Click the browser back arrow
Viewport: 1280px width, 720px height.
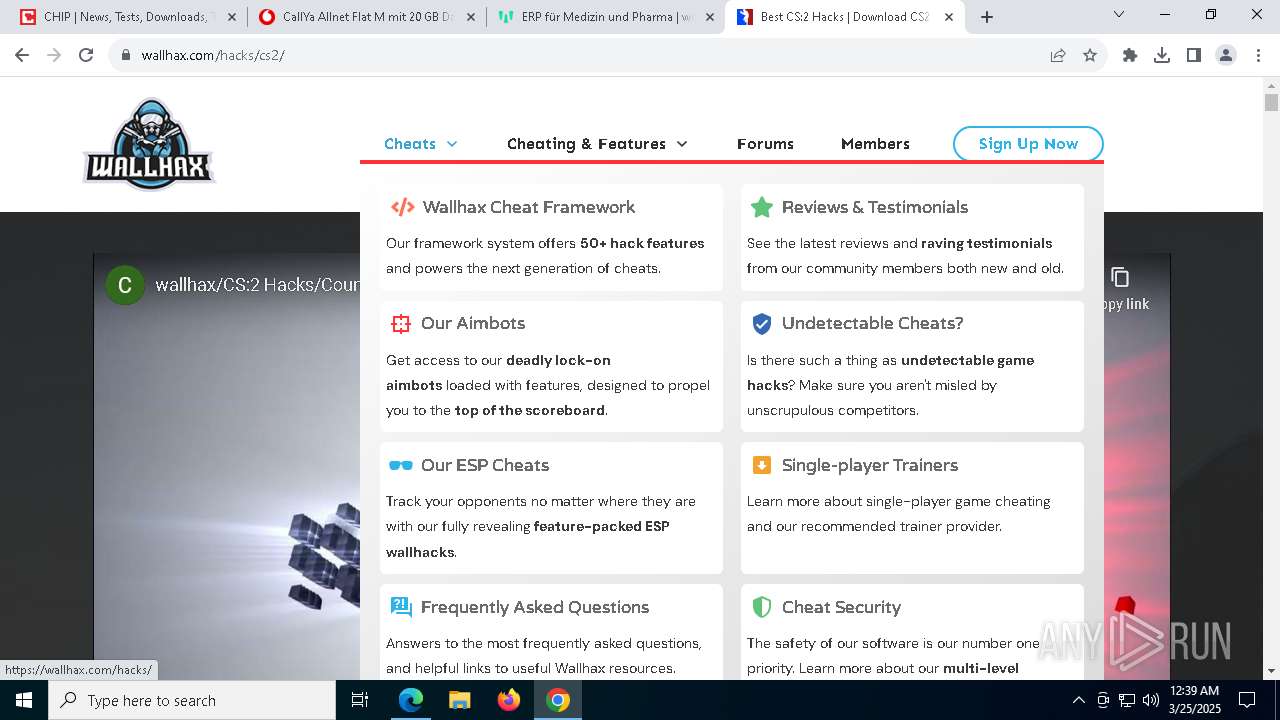[22, 55]
